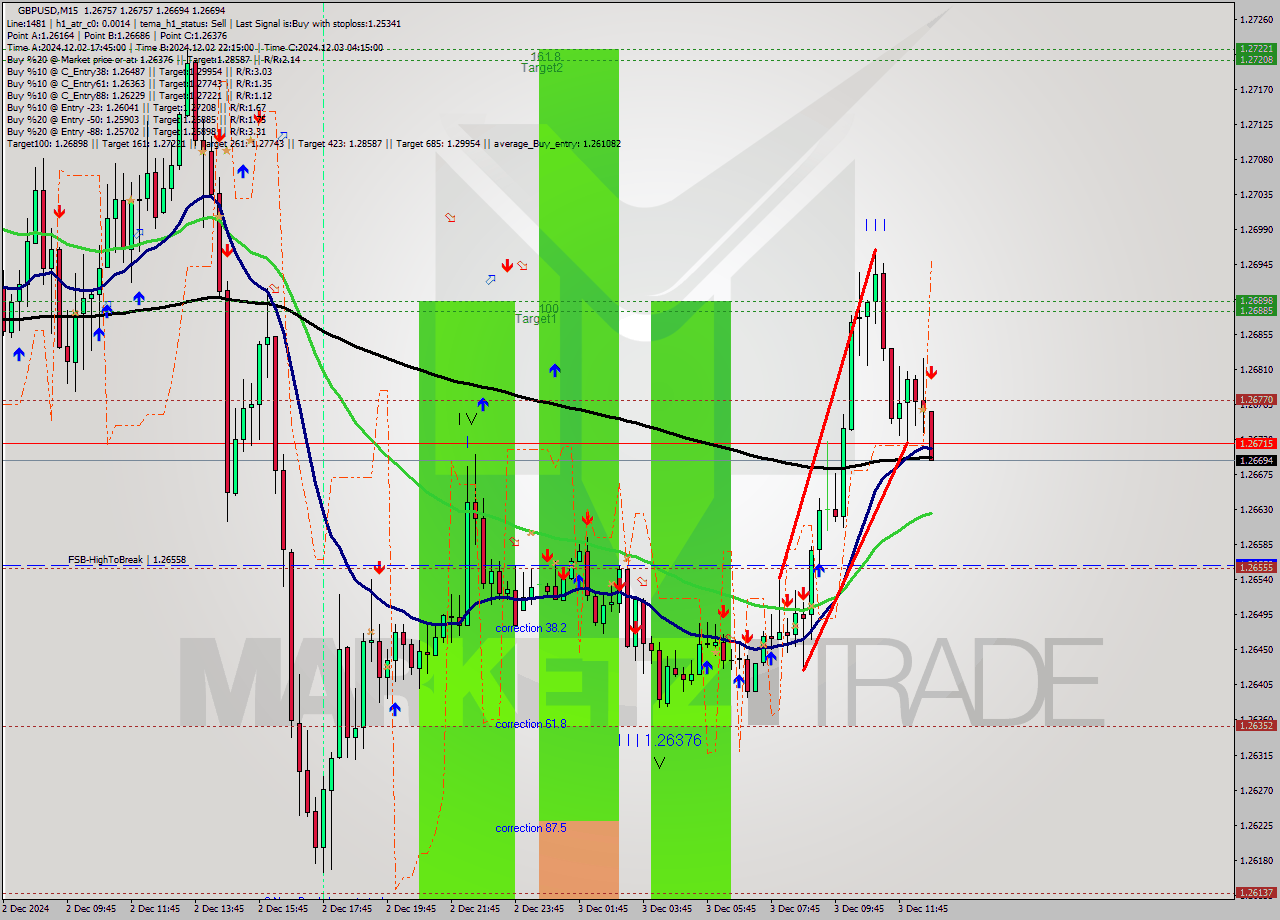Screen dimensions: 1280x920
Task: Click the 'I I I 1.26376' wave label
Action: (659, 740)
